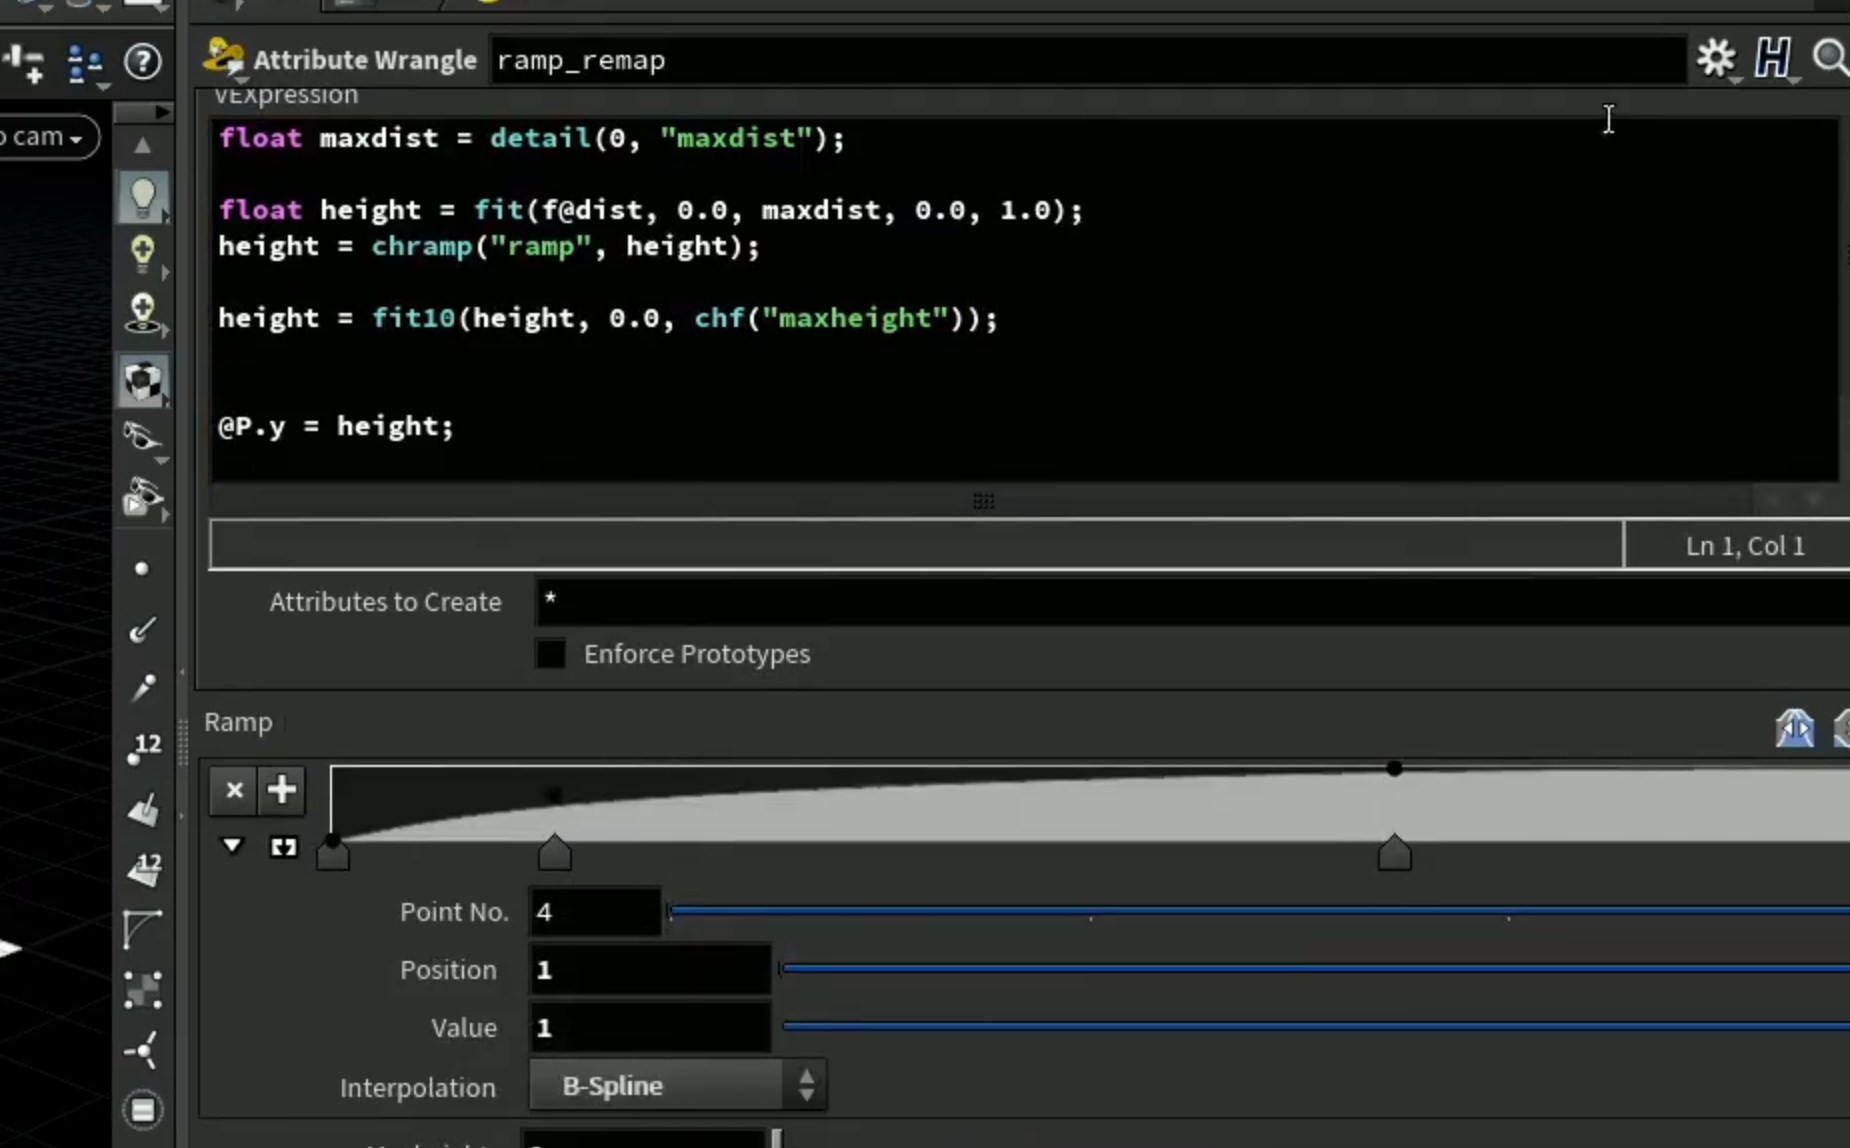This screenshot has height=1148, width=1850.
Task: Click inside the VEXpression code editor
Action: [x=1024, y=300]
